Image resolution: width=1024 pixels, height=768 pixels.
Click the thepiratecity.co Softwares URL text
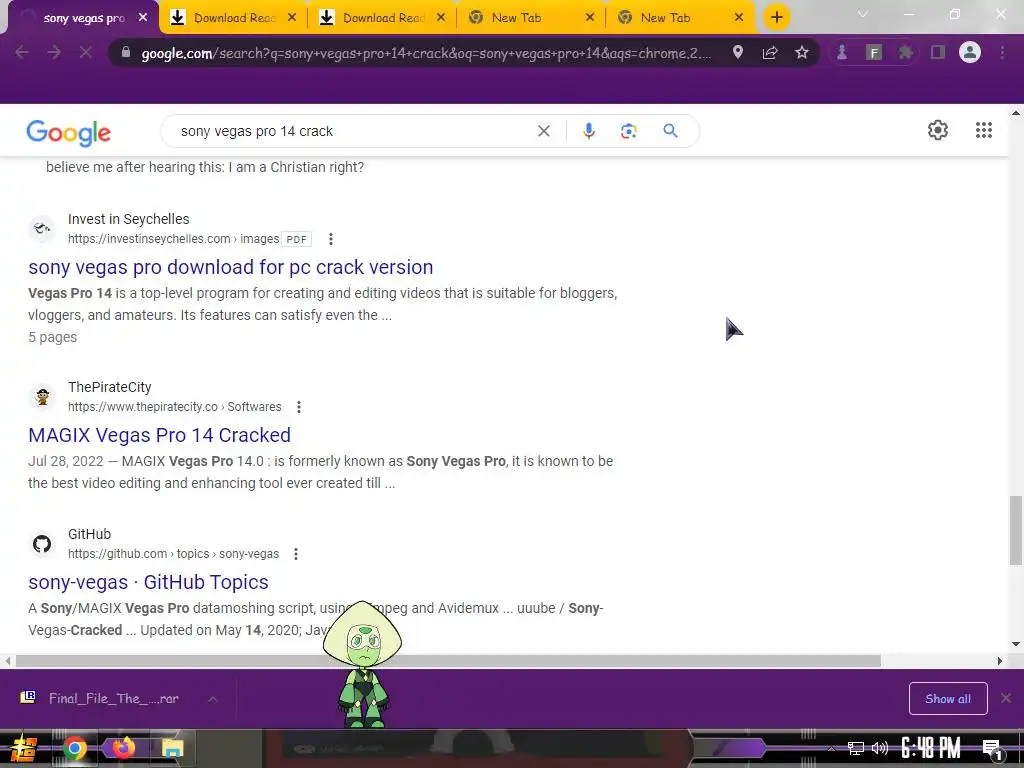pos(174,407)
